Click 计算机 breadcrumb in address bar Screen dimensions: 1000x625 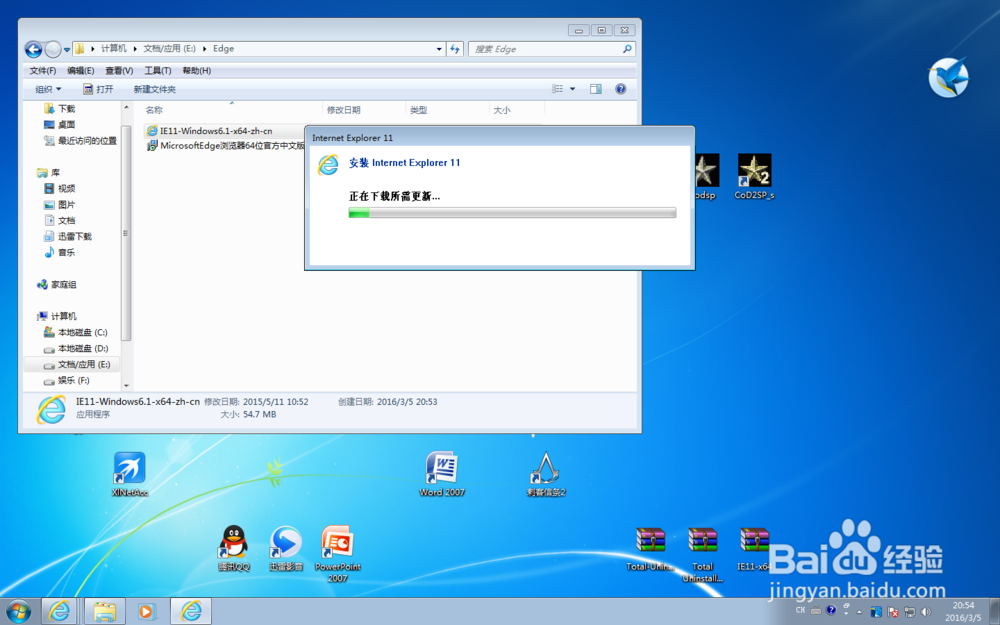point(114,48)
